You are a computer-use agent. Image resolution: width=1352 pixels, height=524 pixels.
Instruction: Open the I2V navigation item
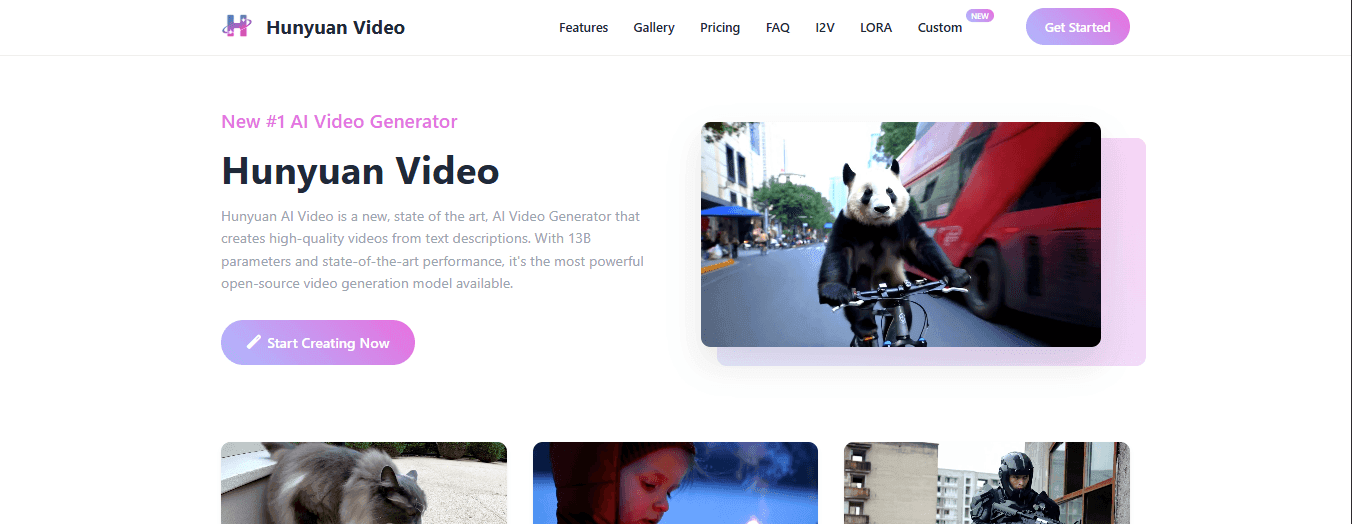(825, 28)
